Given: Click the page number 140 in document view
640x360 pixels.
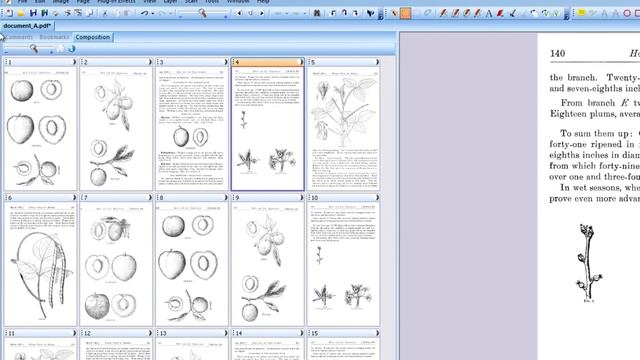Looking at the screenshot, I should (x=558, y=53).
